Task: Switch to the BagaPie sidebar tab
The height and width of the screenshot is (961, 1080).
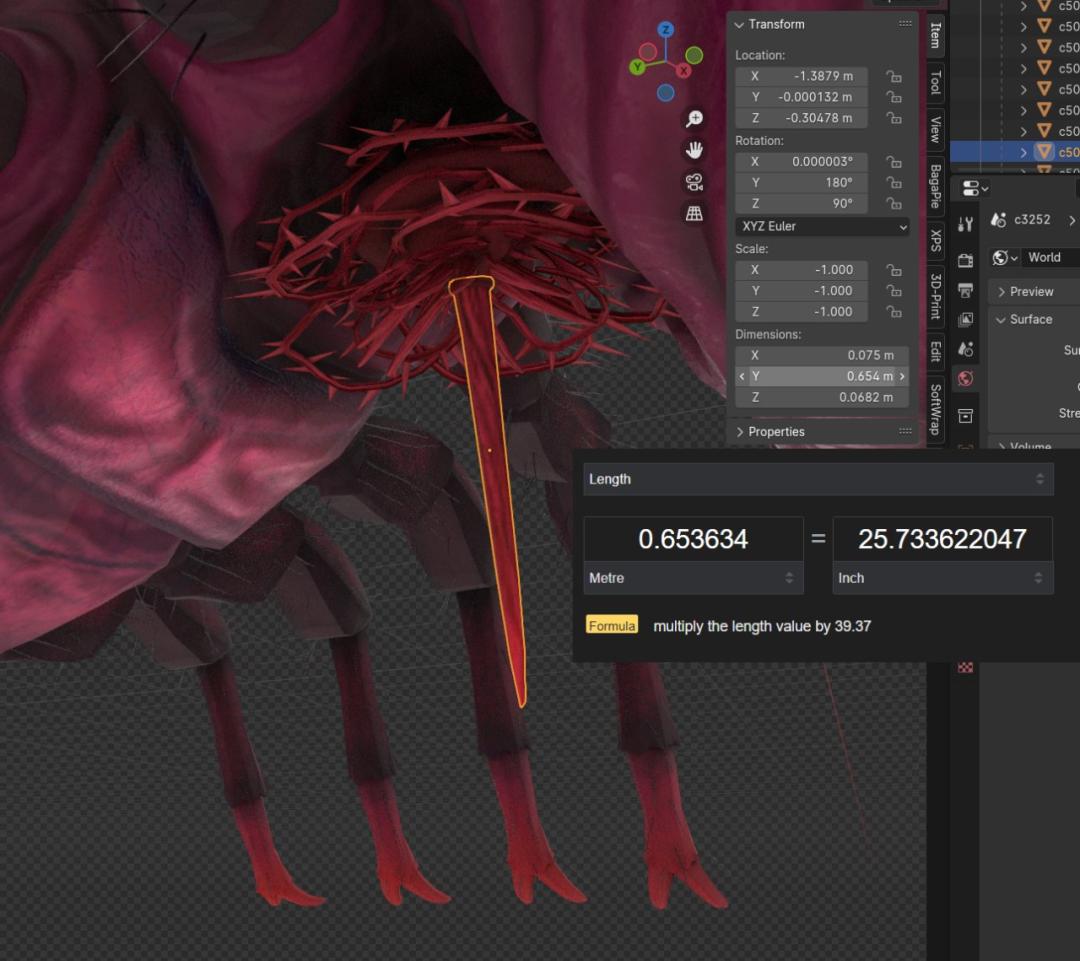Action: pyautogui.click(x=936, y=187)
